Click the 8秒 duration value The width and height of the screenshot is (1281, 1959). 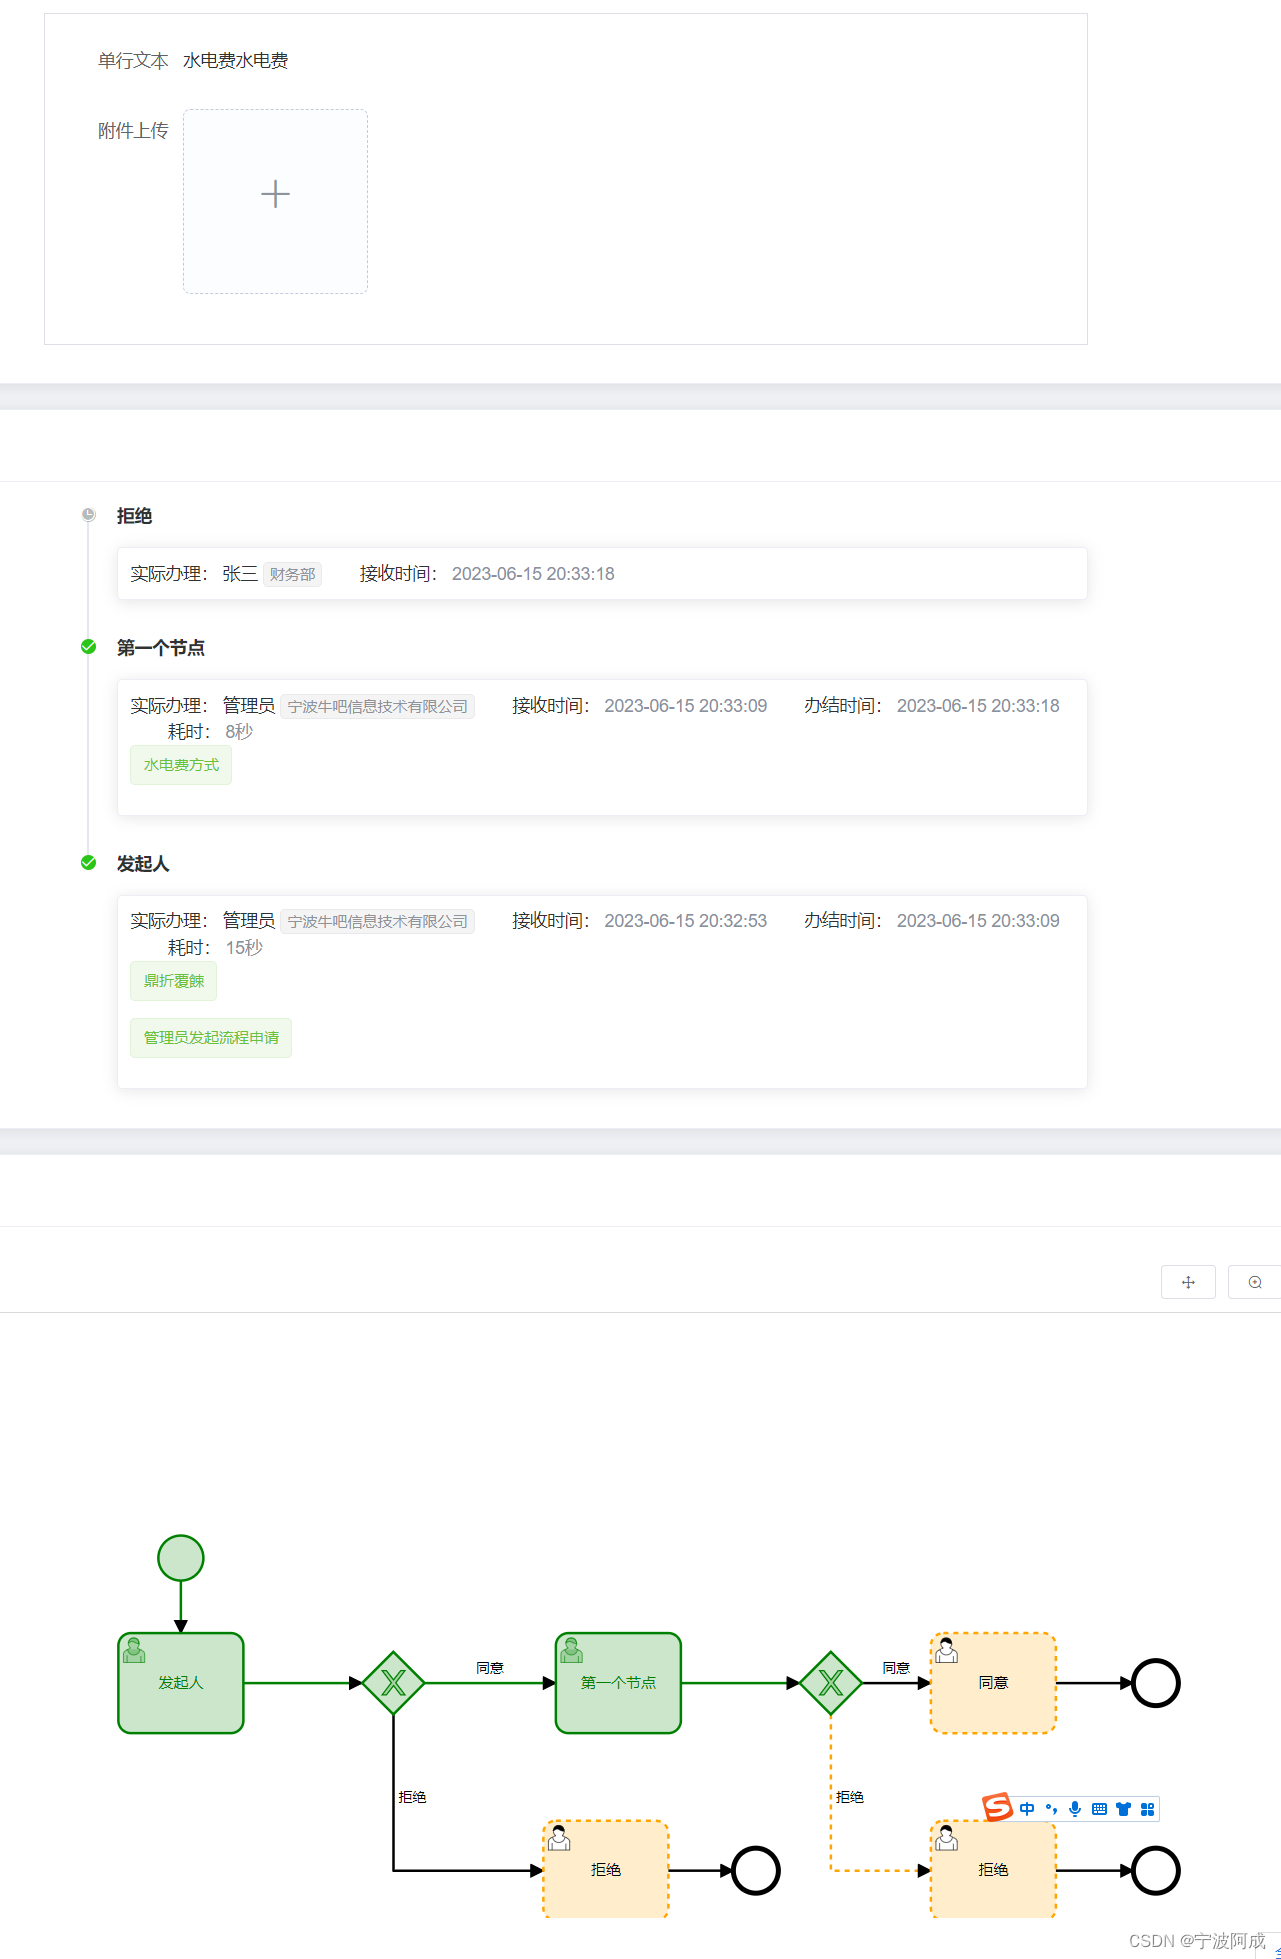click(239, 732)
